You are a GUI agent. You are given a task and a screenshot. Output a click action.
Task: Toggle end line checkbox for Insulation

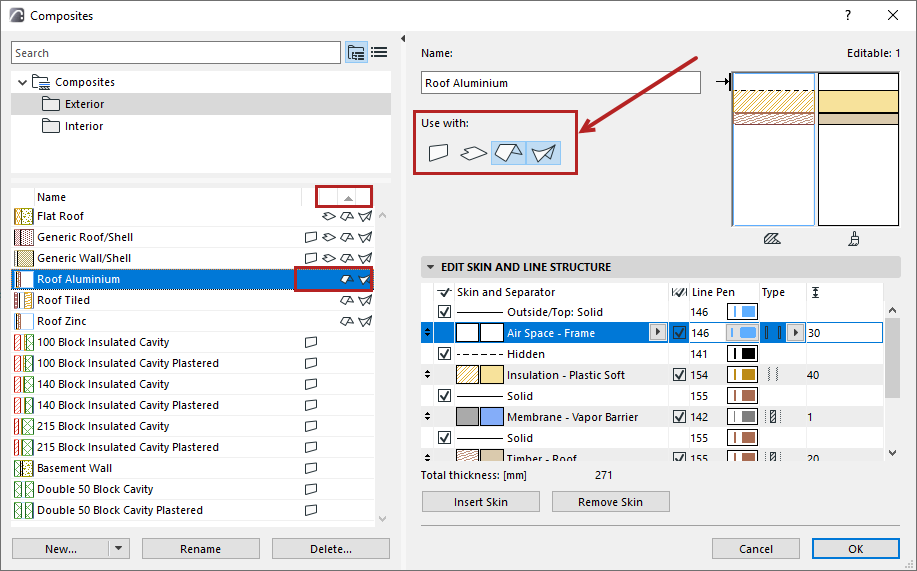[x=679, y=375]
